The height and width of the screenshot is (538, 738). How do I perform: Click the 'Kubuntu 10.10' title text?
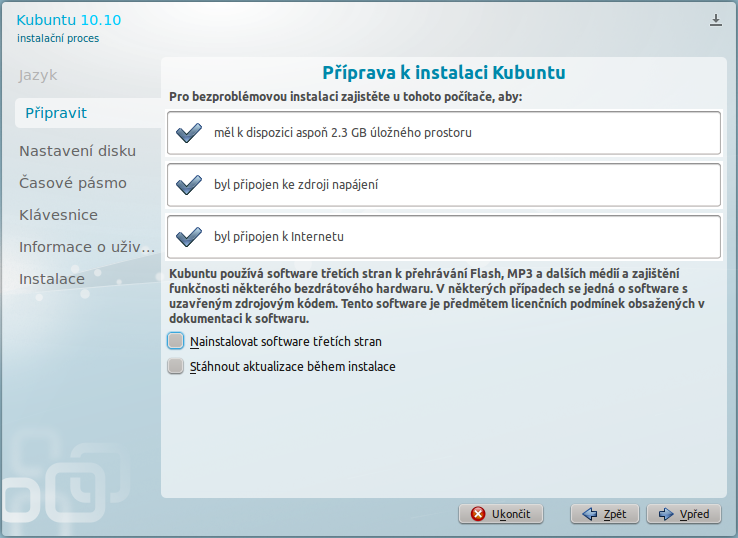(69, 20)
